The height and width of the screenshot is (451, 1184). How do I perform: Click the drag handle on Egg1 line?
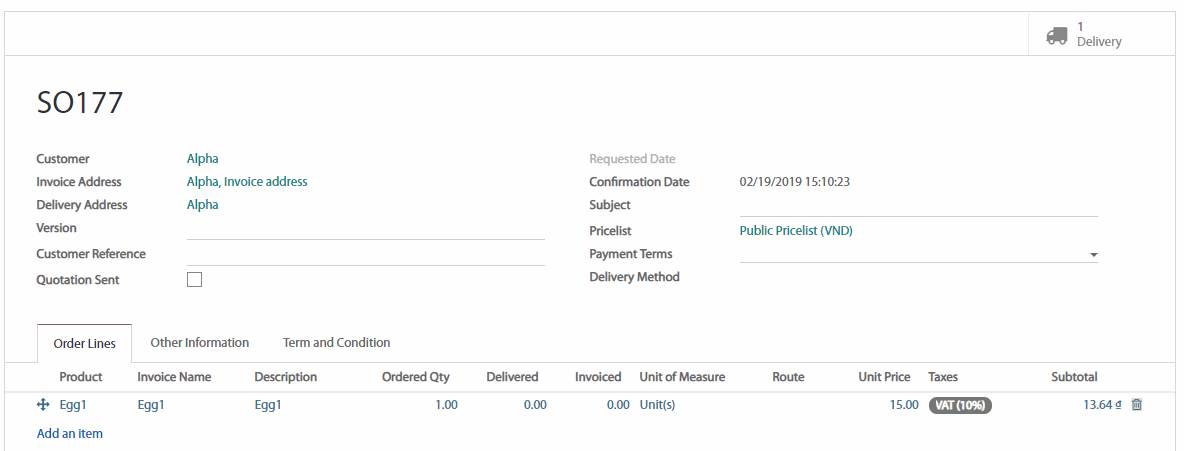tap(43, 405)
